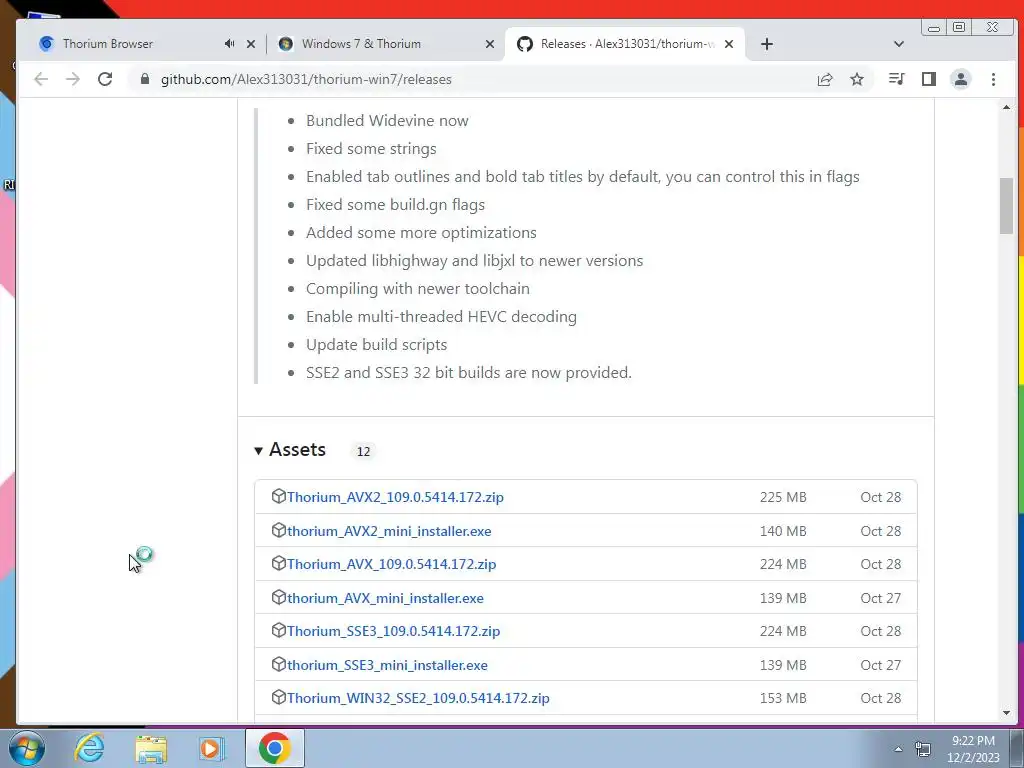Click the scrollbar down arrow

point(1006,714)
